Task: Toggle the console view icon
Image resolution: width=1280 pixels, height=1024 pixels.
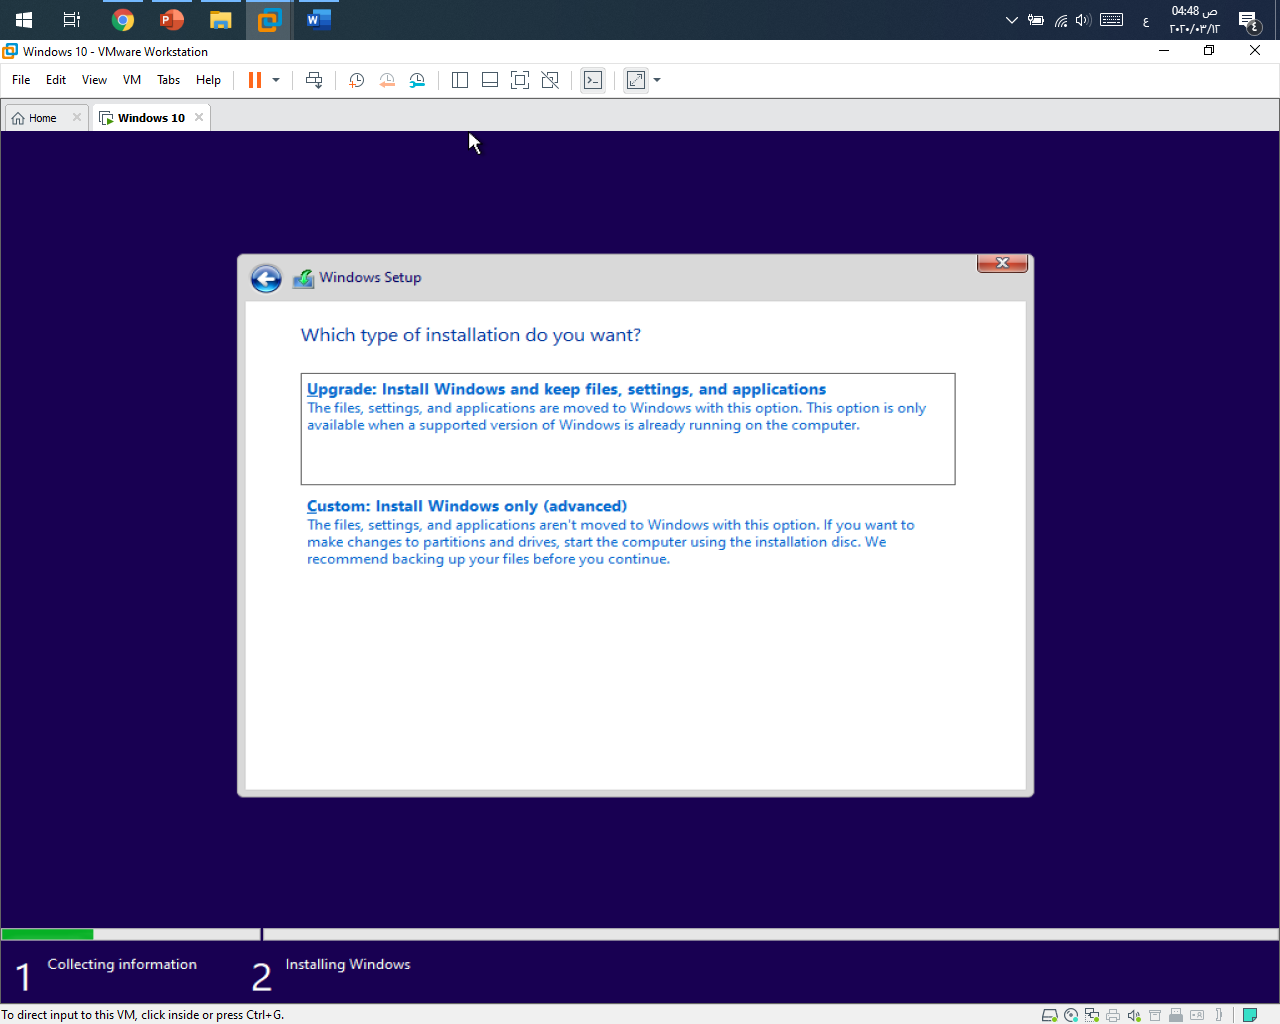Action: 593,80
